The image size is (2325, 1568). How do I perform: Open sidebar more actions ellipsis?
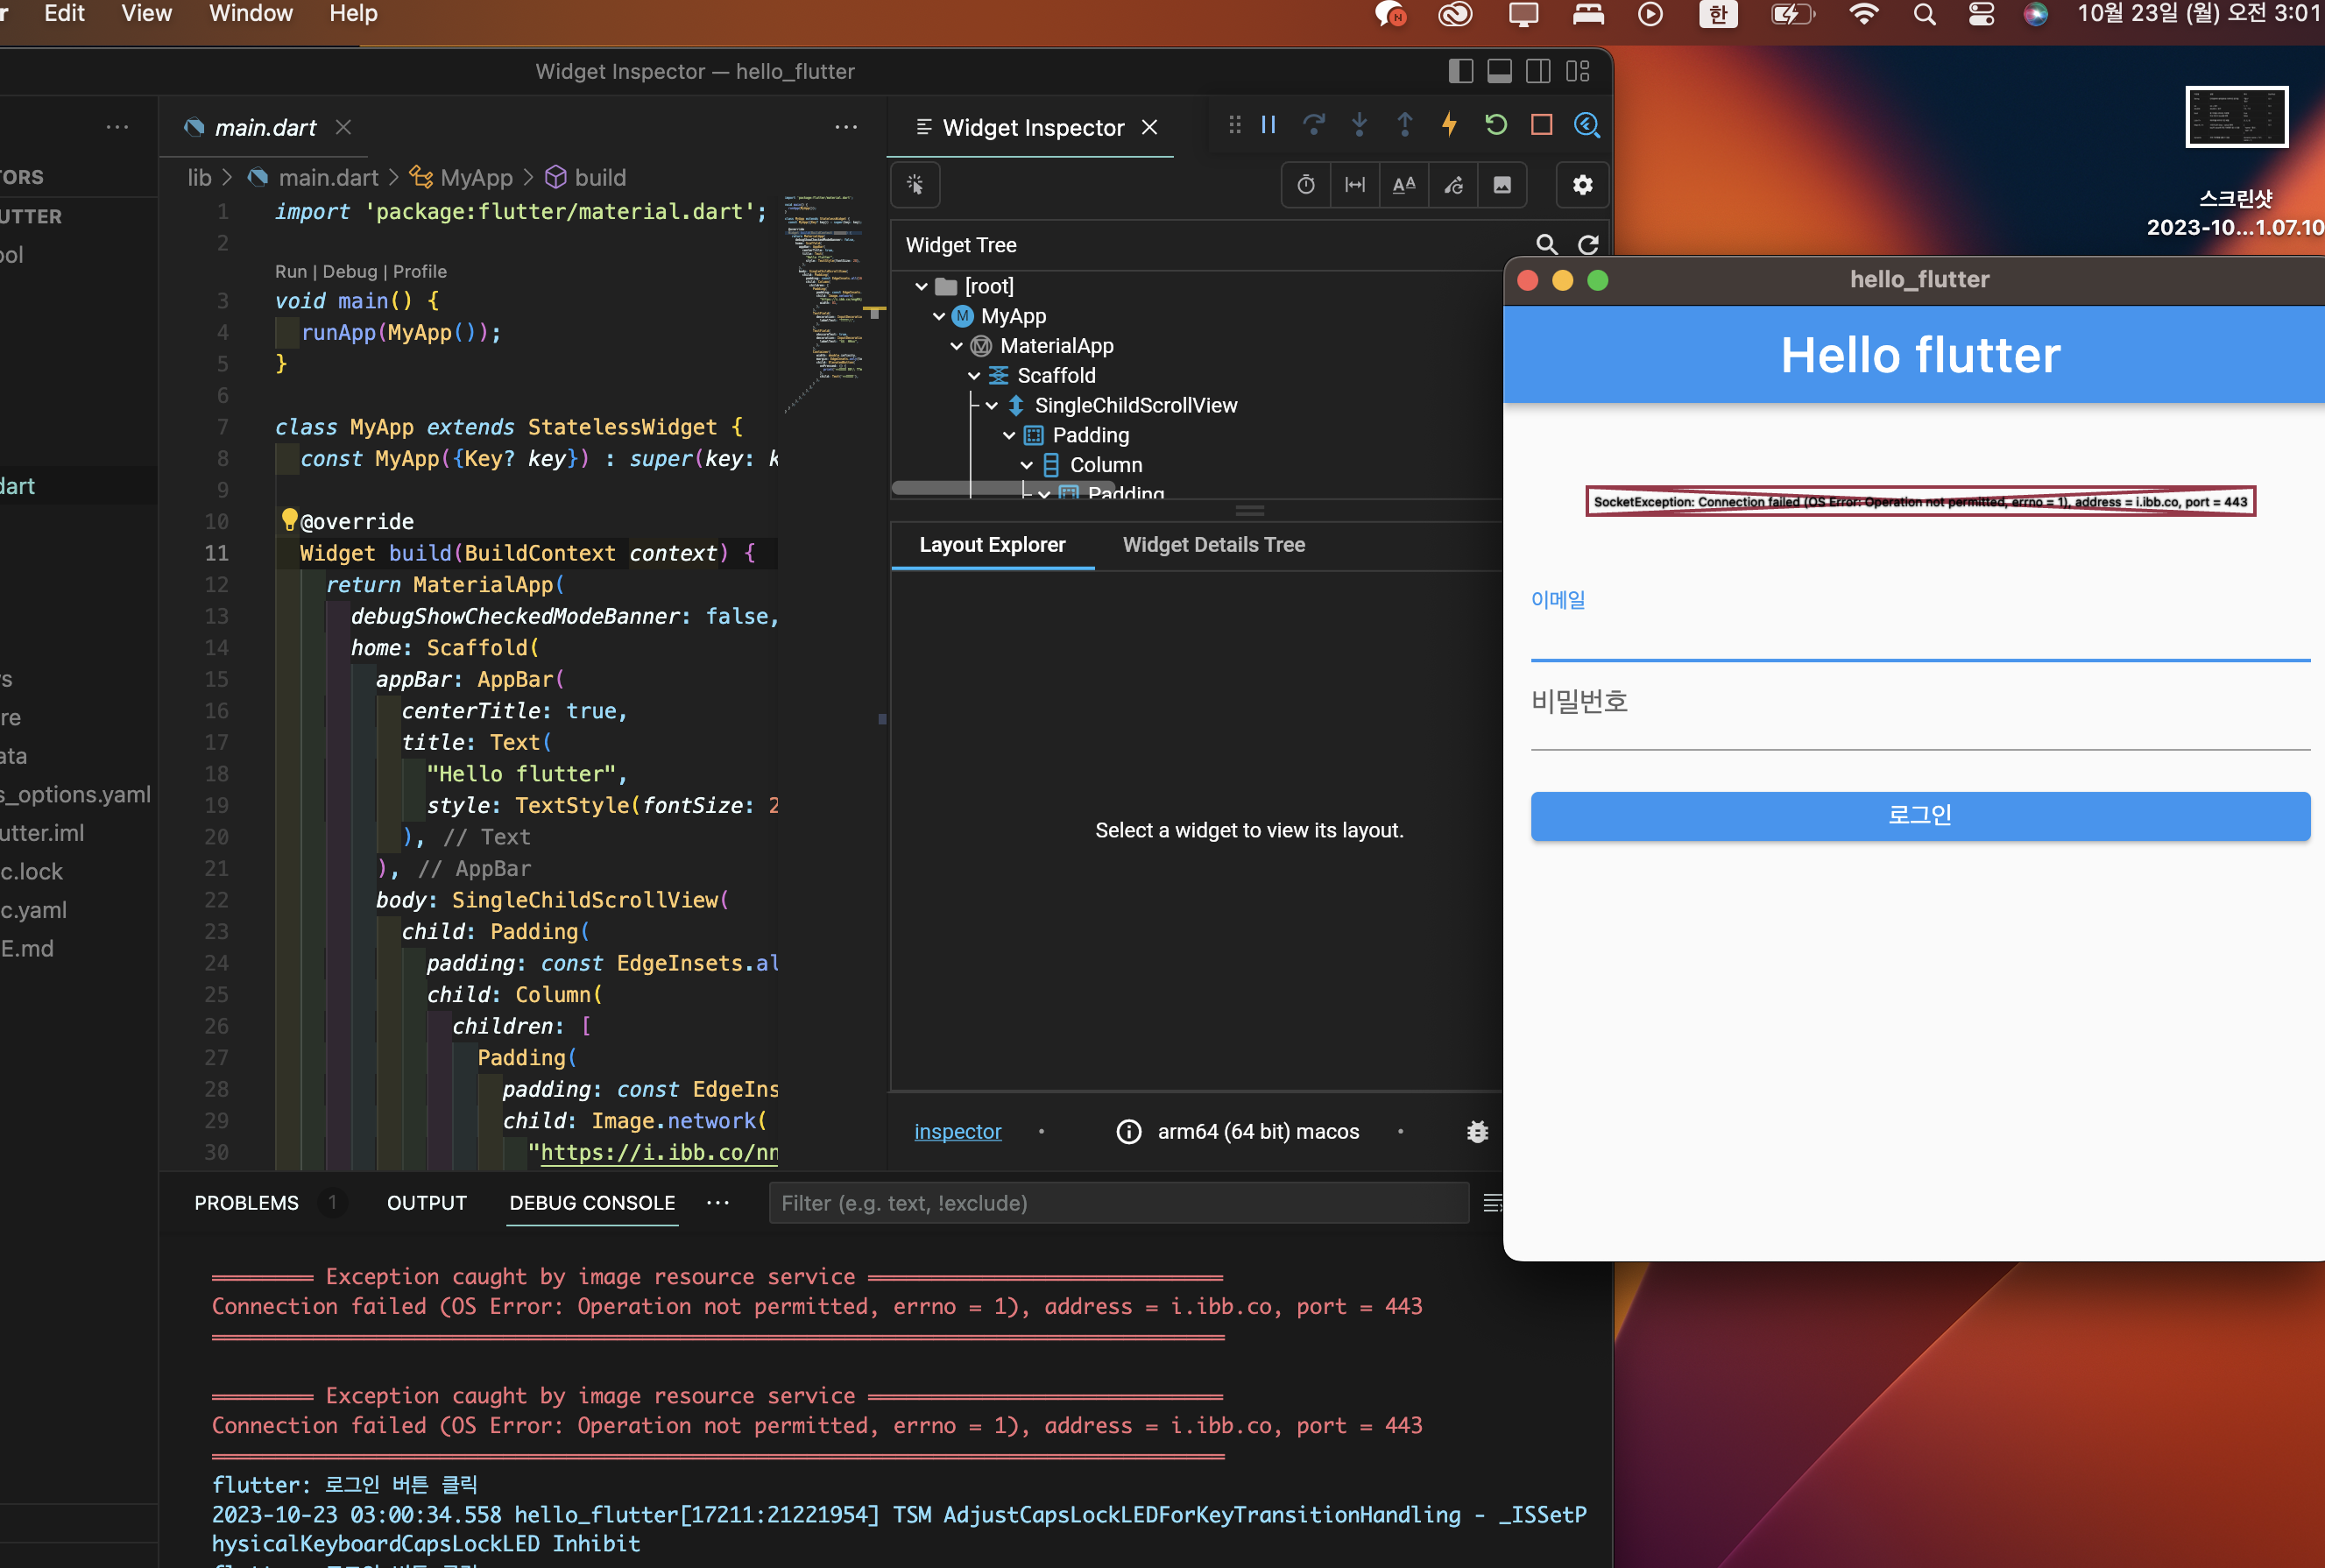tap(117, 127)
